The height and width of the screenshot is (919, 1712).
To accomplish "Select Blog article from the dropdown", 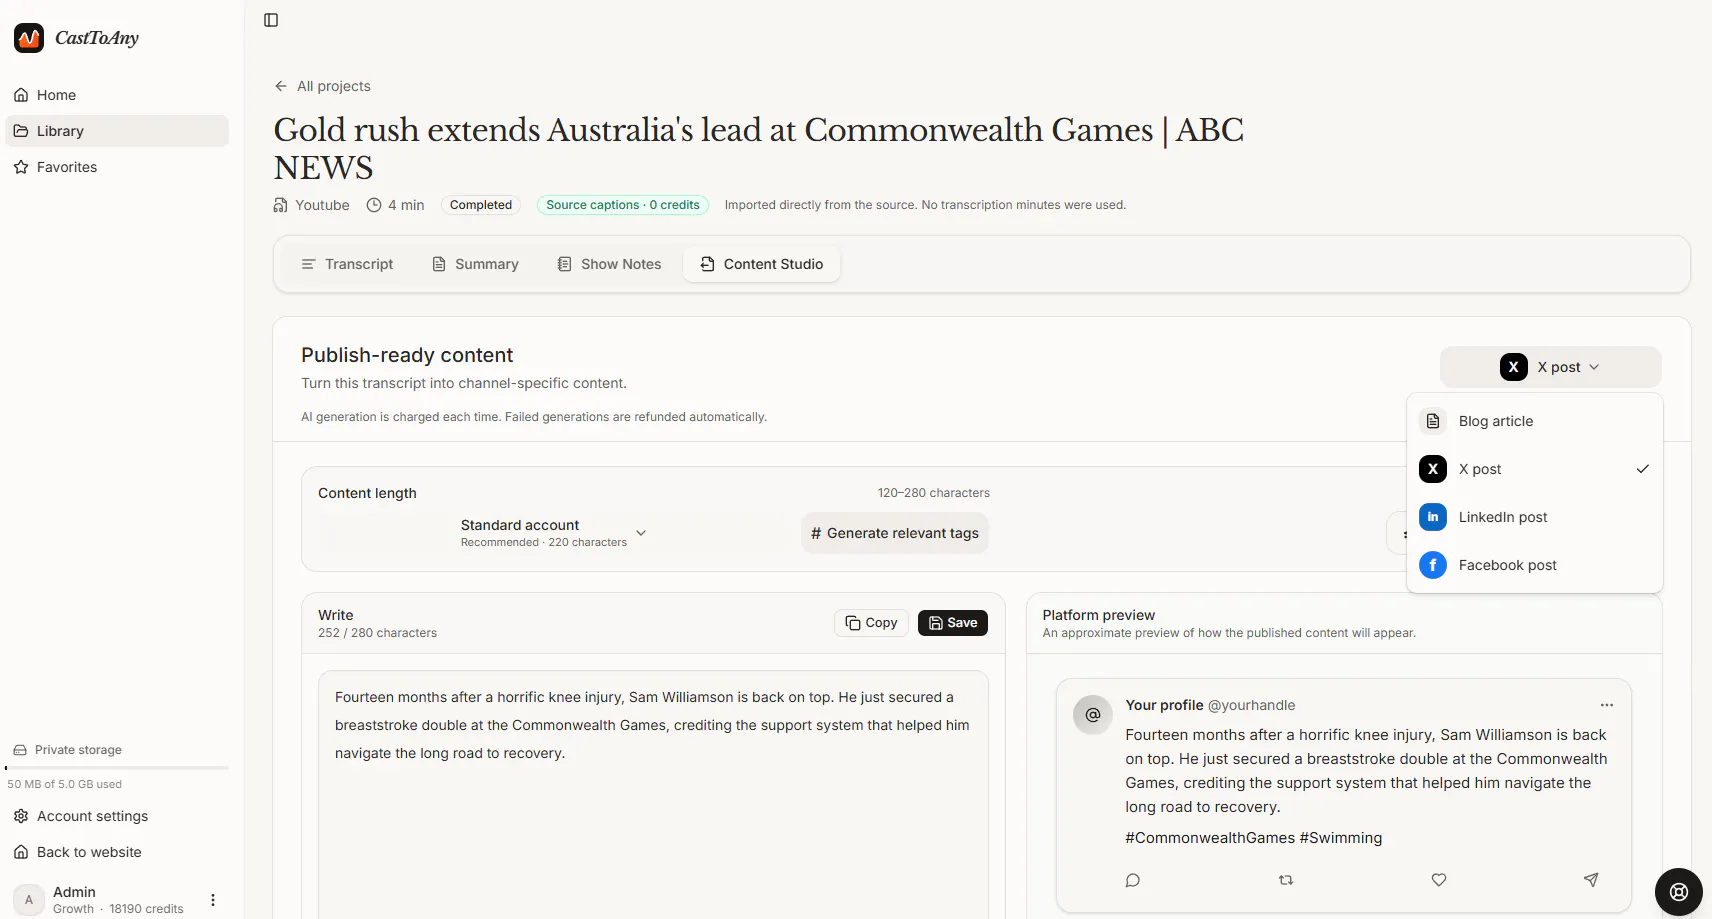I will point(1534,421).
